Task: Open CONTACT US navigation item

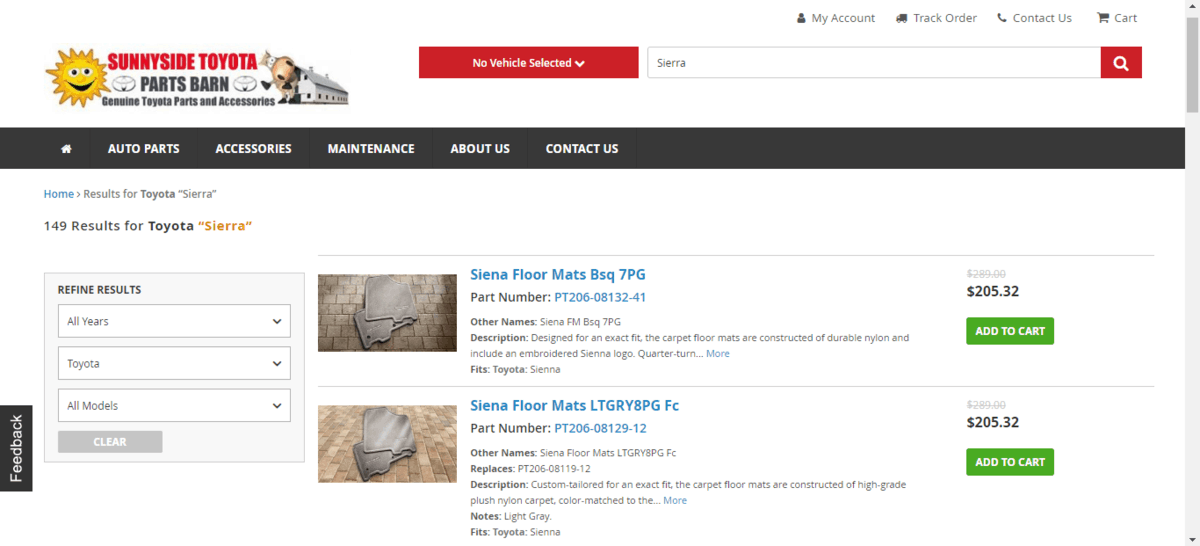Action: (582, 148)
